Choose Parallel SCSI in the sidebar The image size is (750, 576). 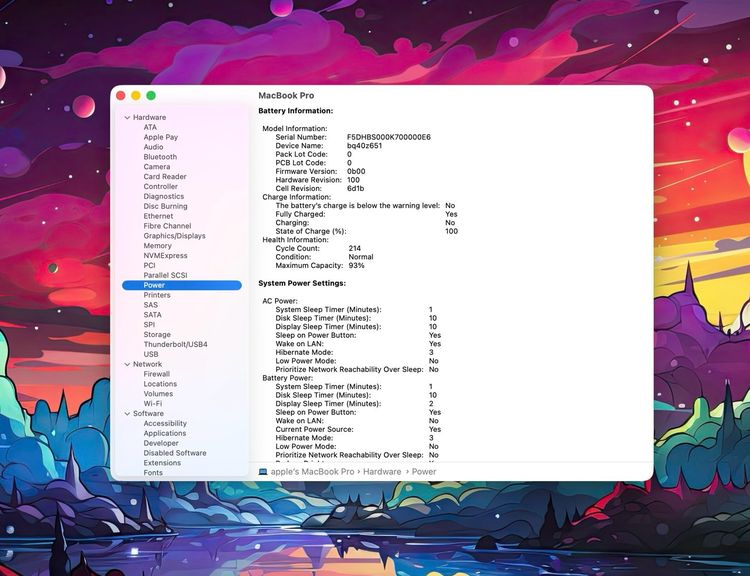pos(165,276)
